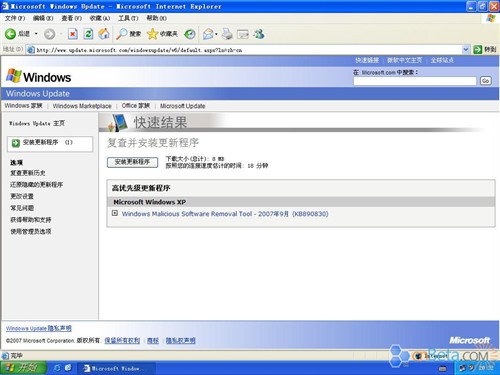Select 安装更新程序 (1) in sidebar

point(50,144)
